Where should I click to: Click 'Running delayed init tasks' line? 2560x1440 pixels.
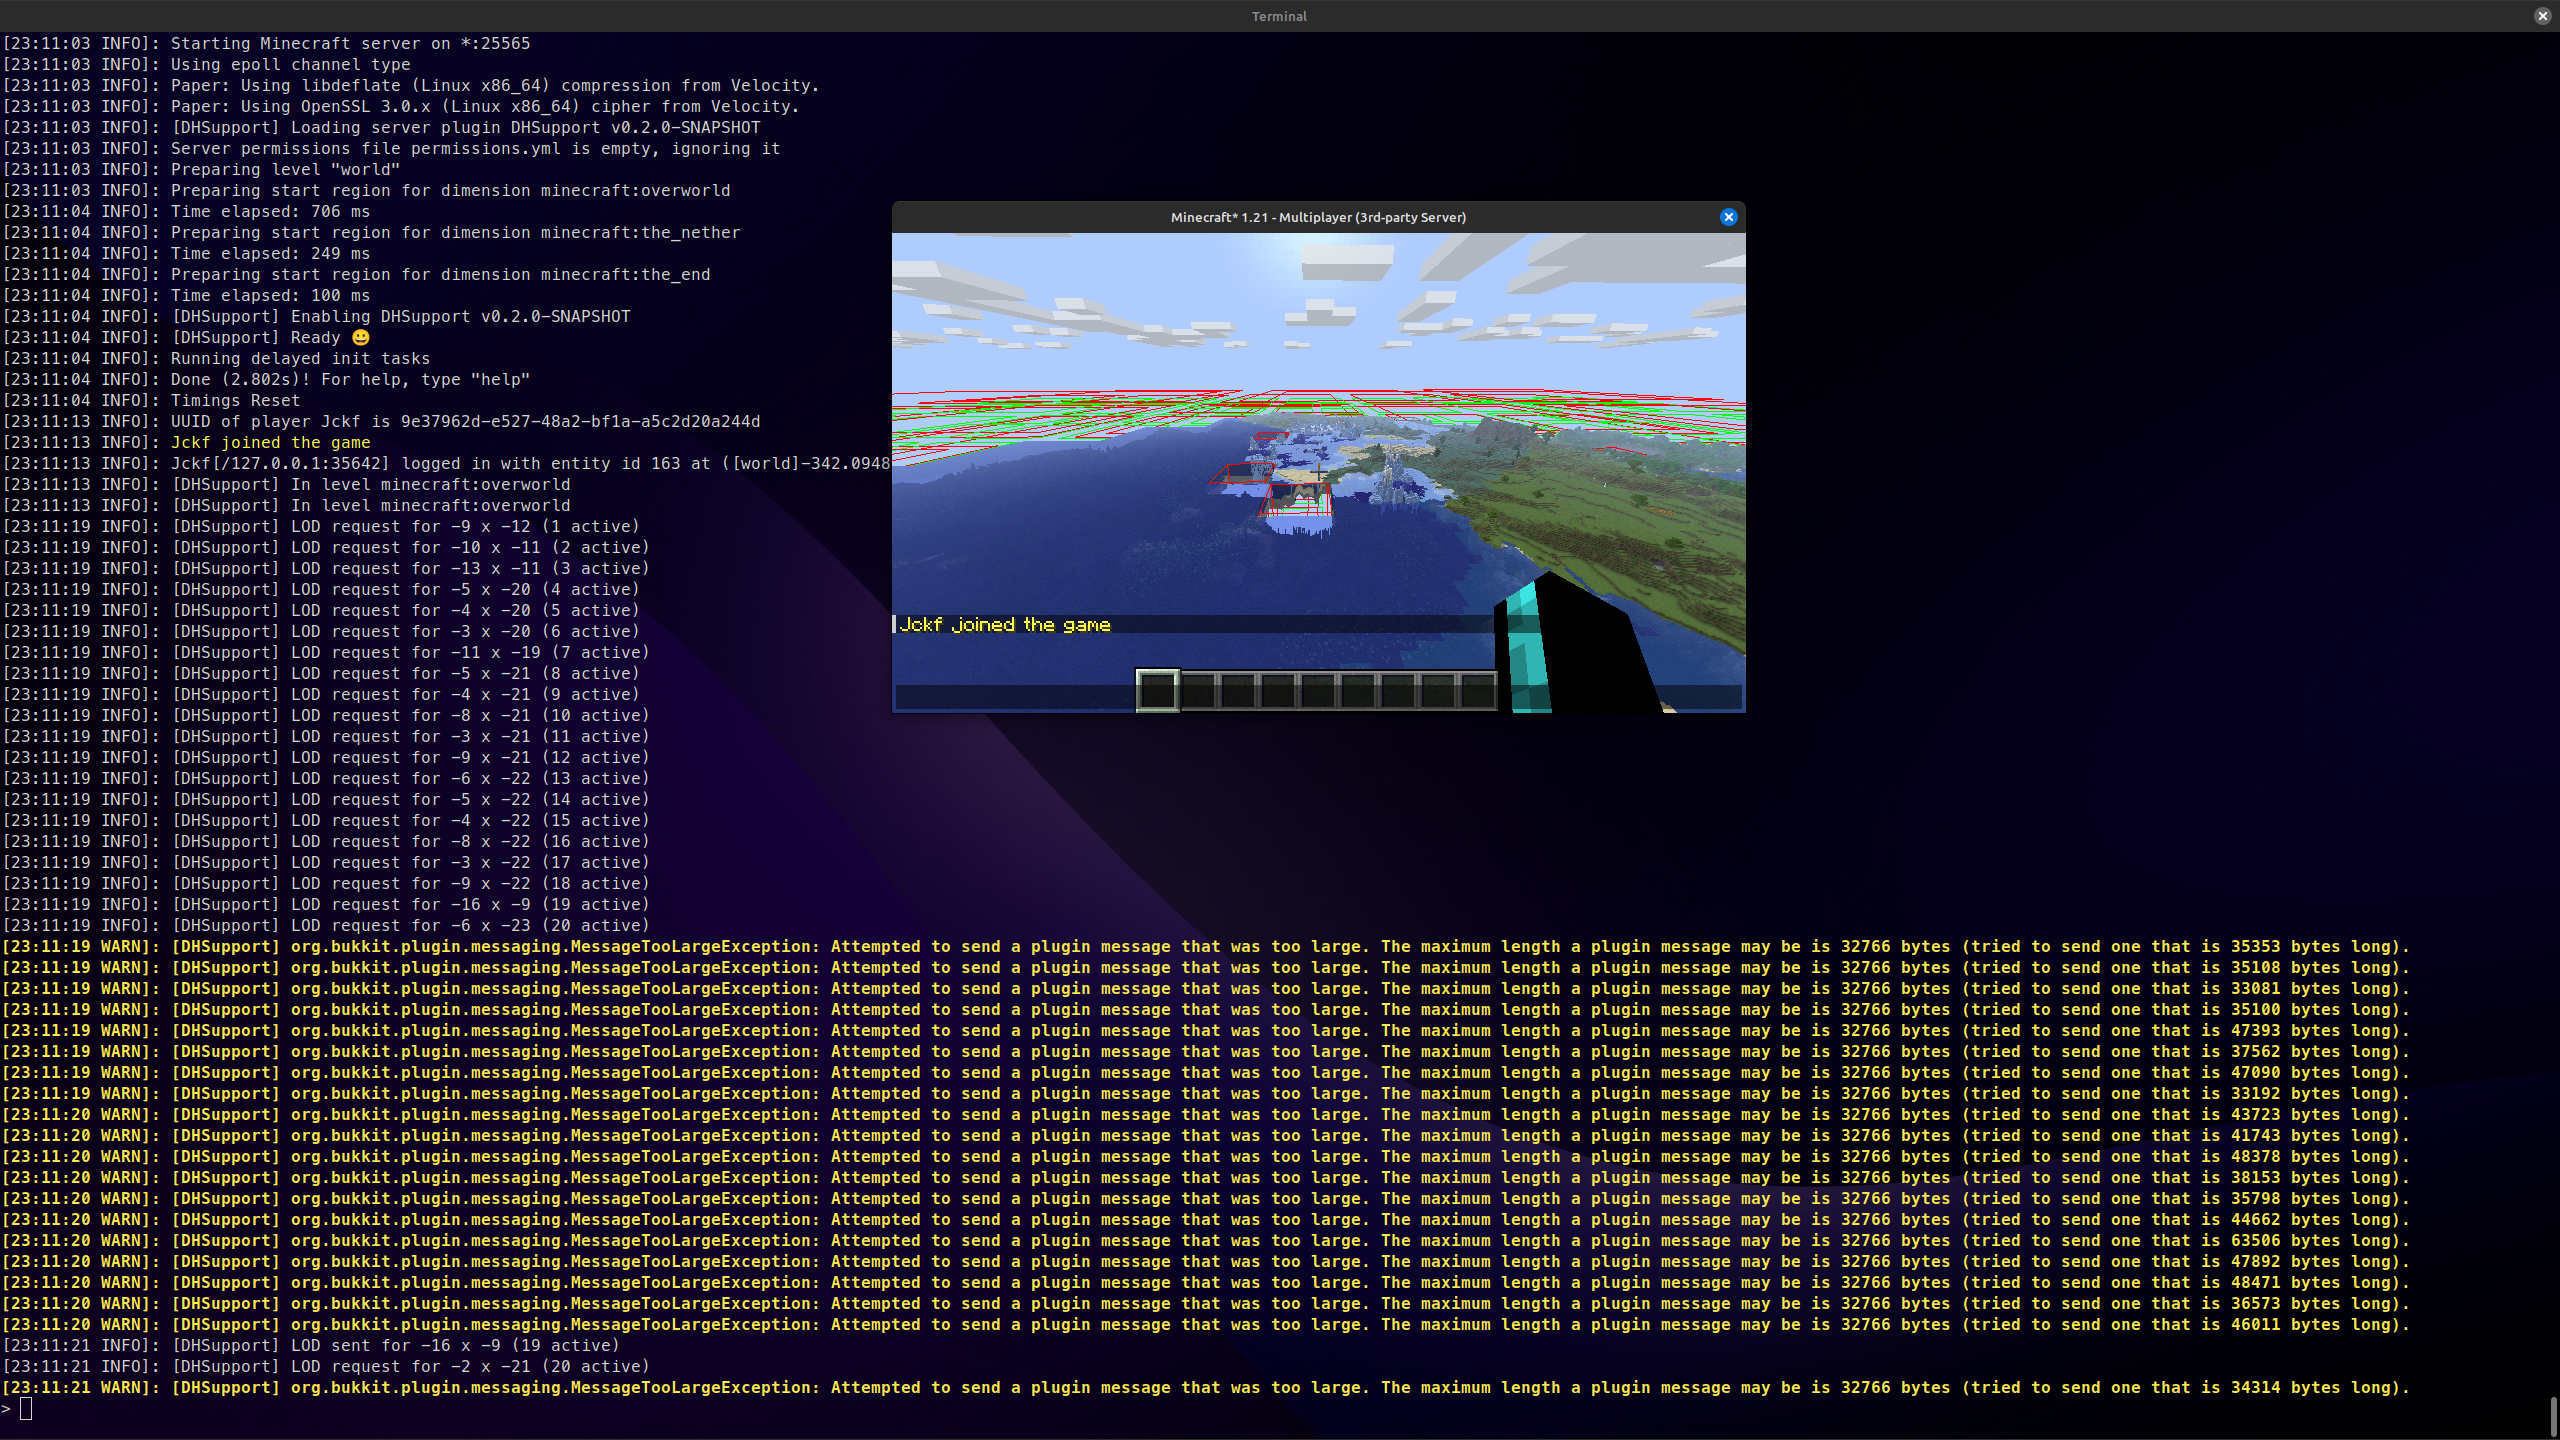point(216,358)
